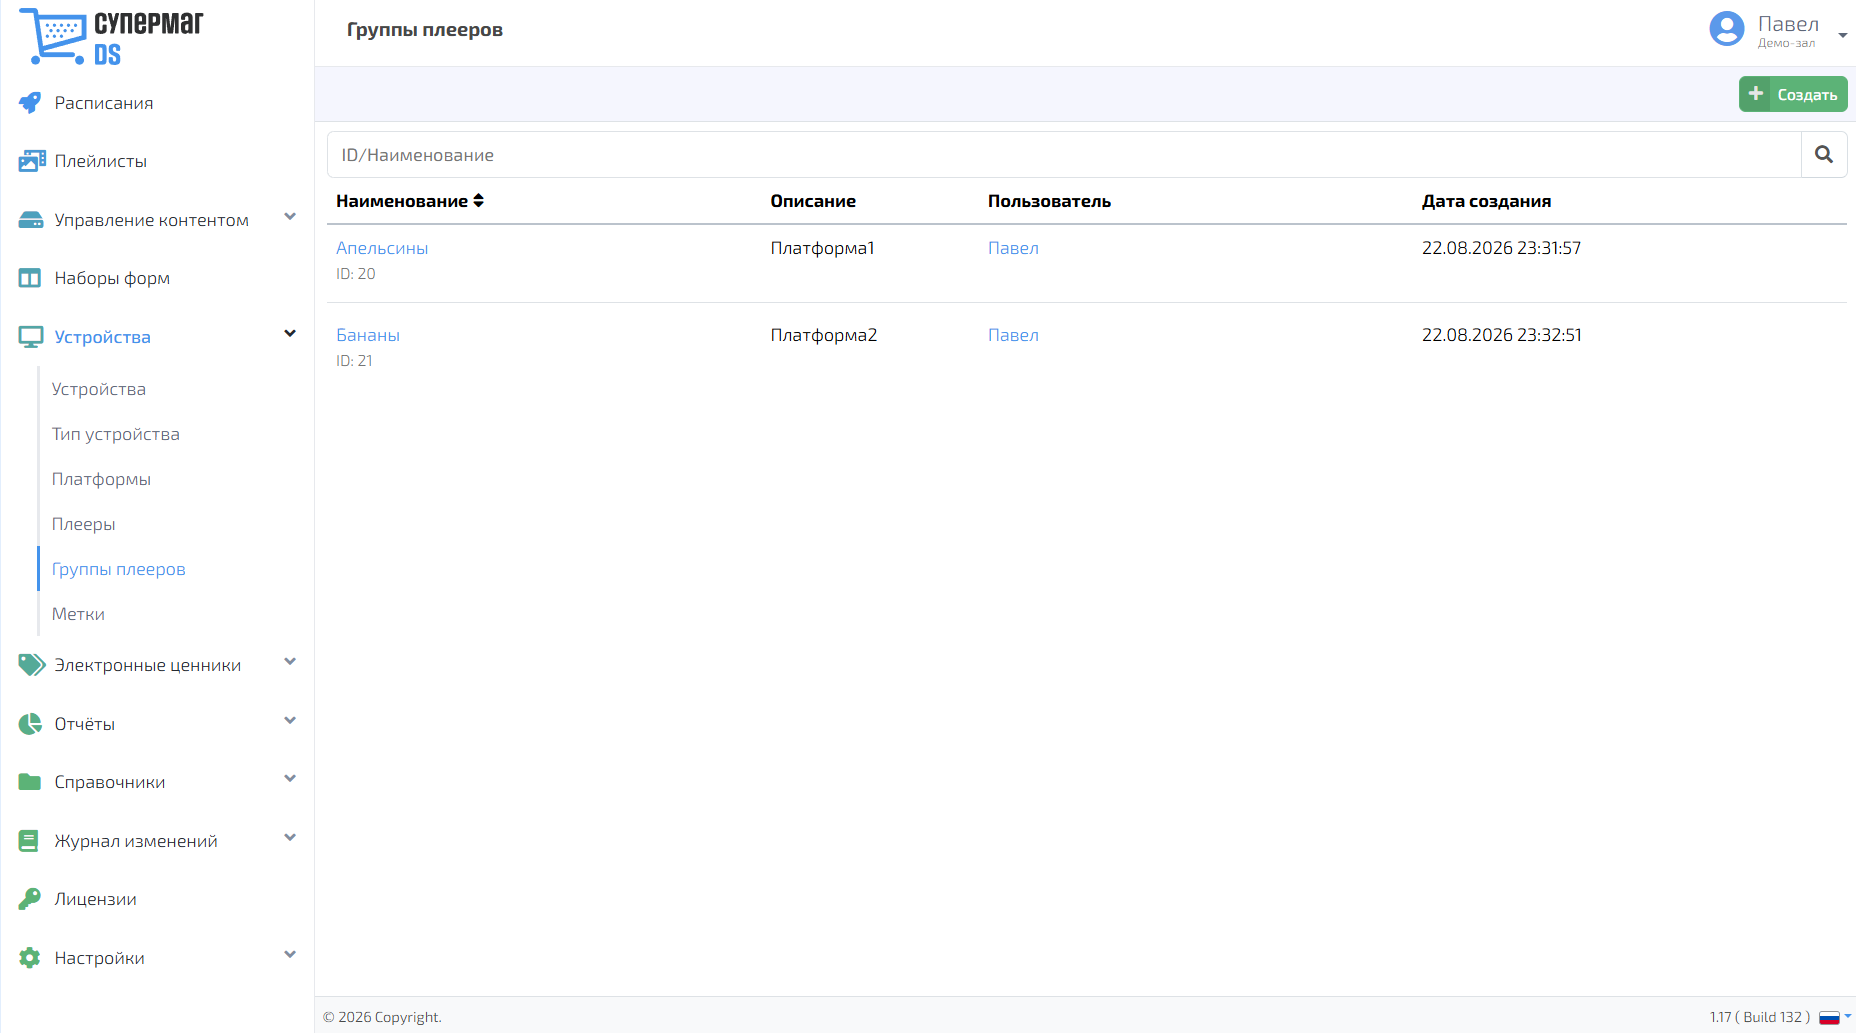Focus the ID/Наименование search field
Screen dimensions: 1856x1033
(x=1064, y=155)
